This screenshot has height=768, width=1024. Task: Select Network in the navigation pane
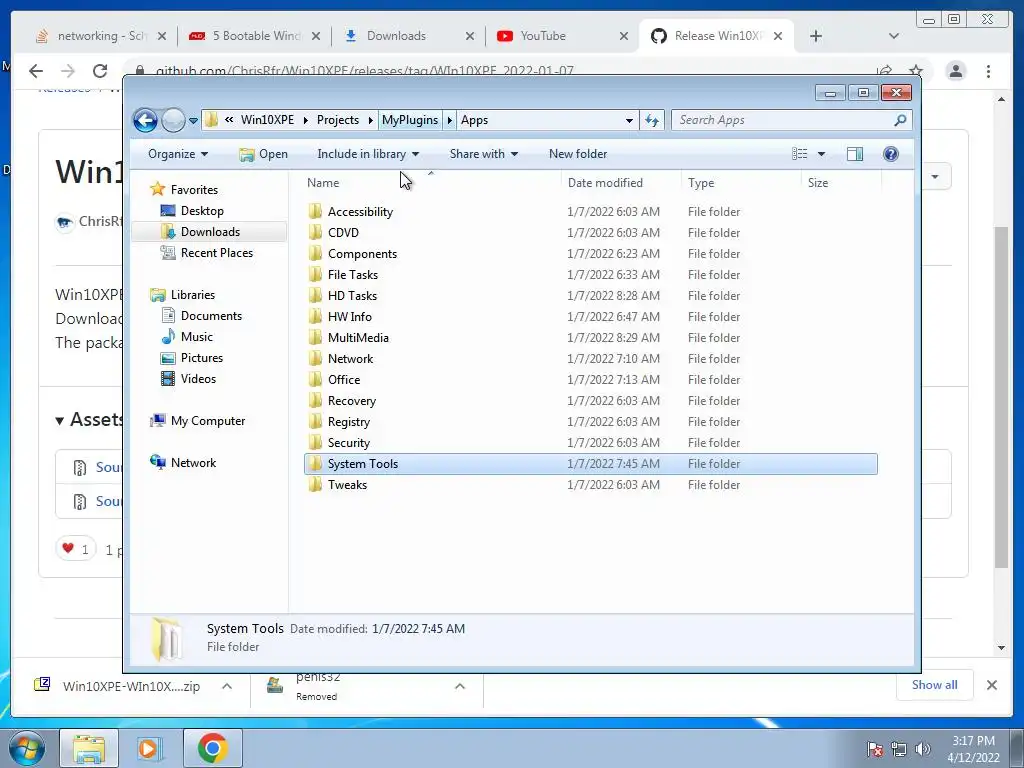pyautogui.click(x=193, y=462)
